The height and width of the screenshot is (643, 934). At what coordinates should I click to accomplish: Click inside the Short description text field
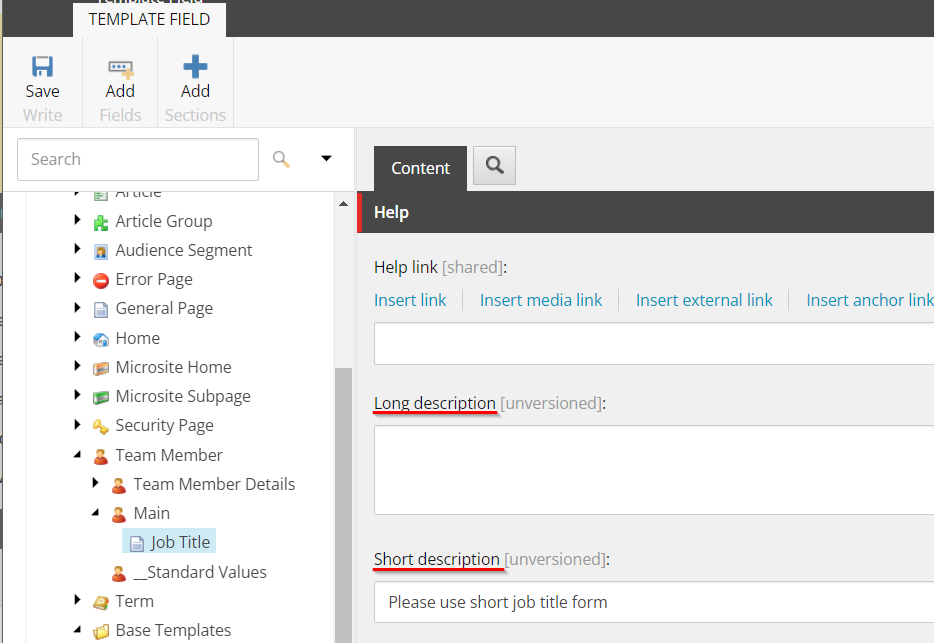(650, 602)
